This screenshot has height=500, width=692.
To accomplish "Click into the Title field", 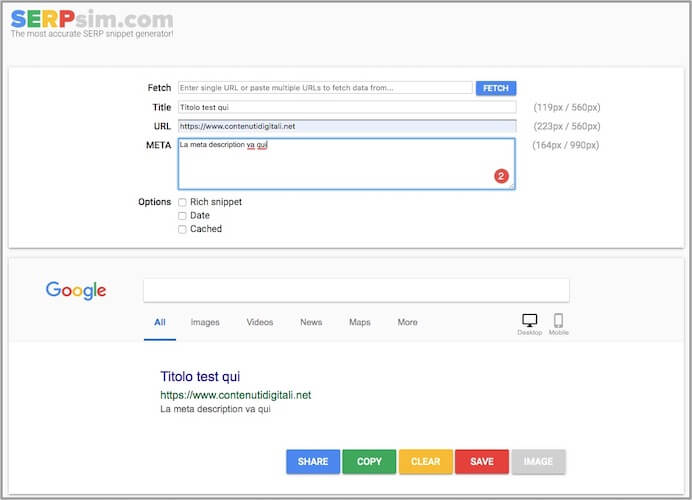I will pyautogui.click(x=347, y=107).
